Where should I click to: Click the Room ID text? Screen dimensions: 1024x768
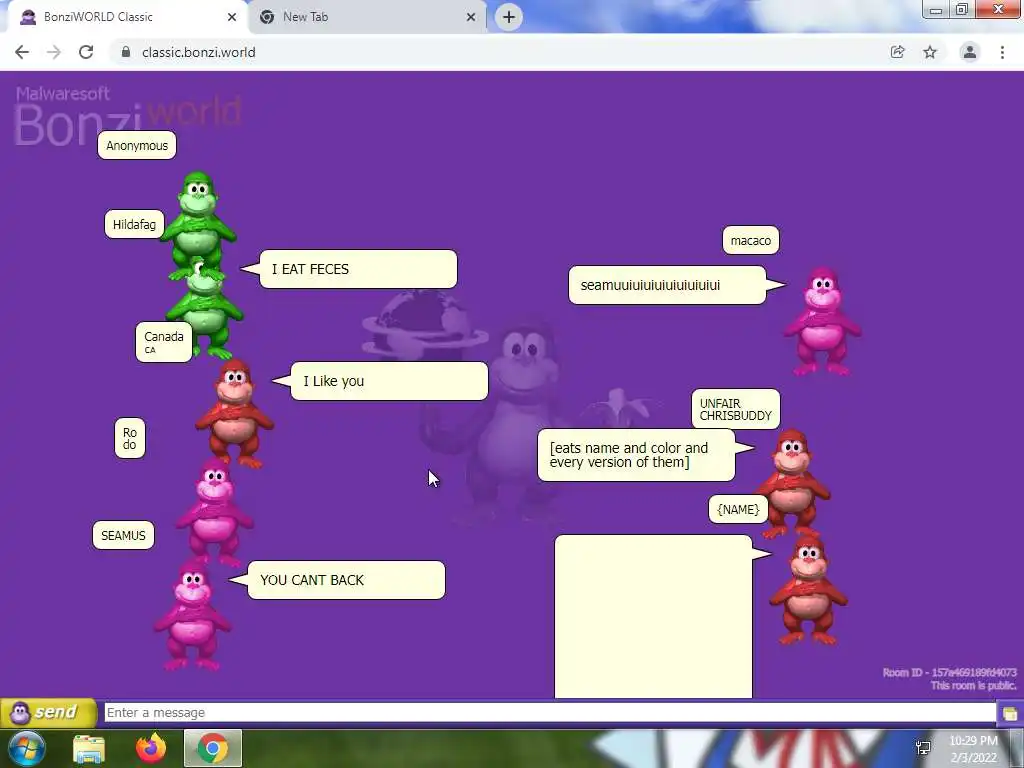pyautogui.click(x=950, y=672)
